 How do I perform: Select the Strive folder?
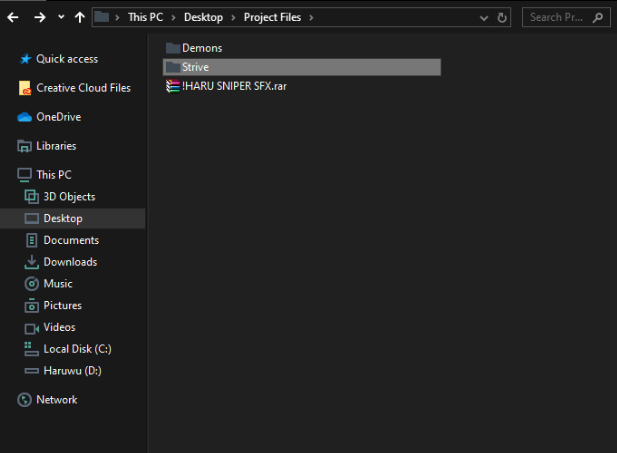[x=195, y=67]
